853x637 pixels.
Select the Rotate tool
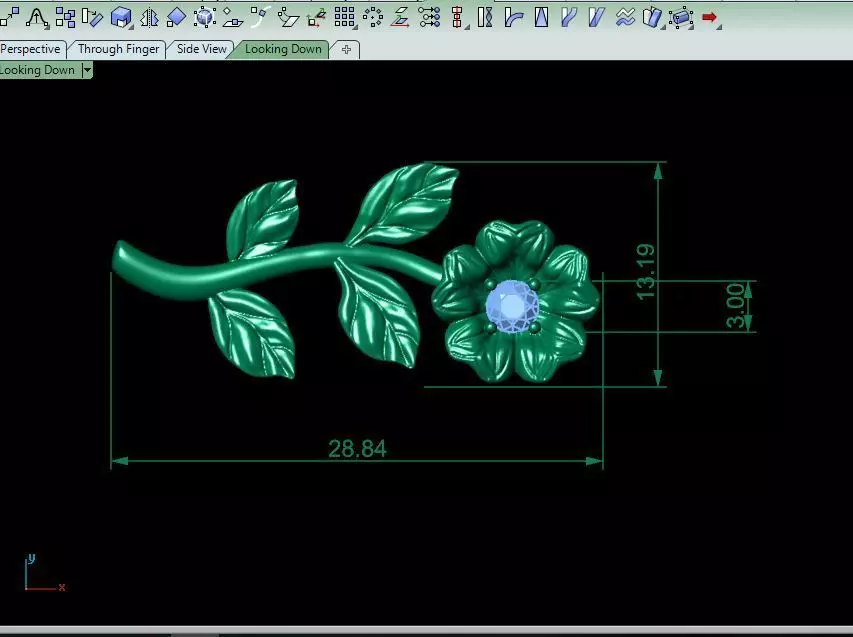point(92,17)
